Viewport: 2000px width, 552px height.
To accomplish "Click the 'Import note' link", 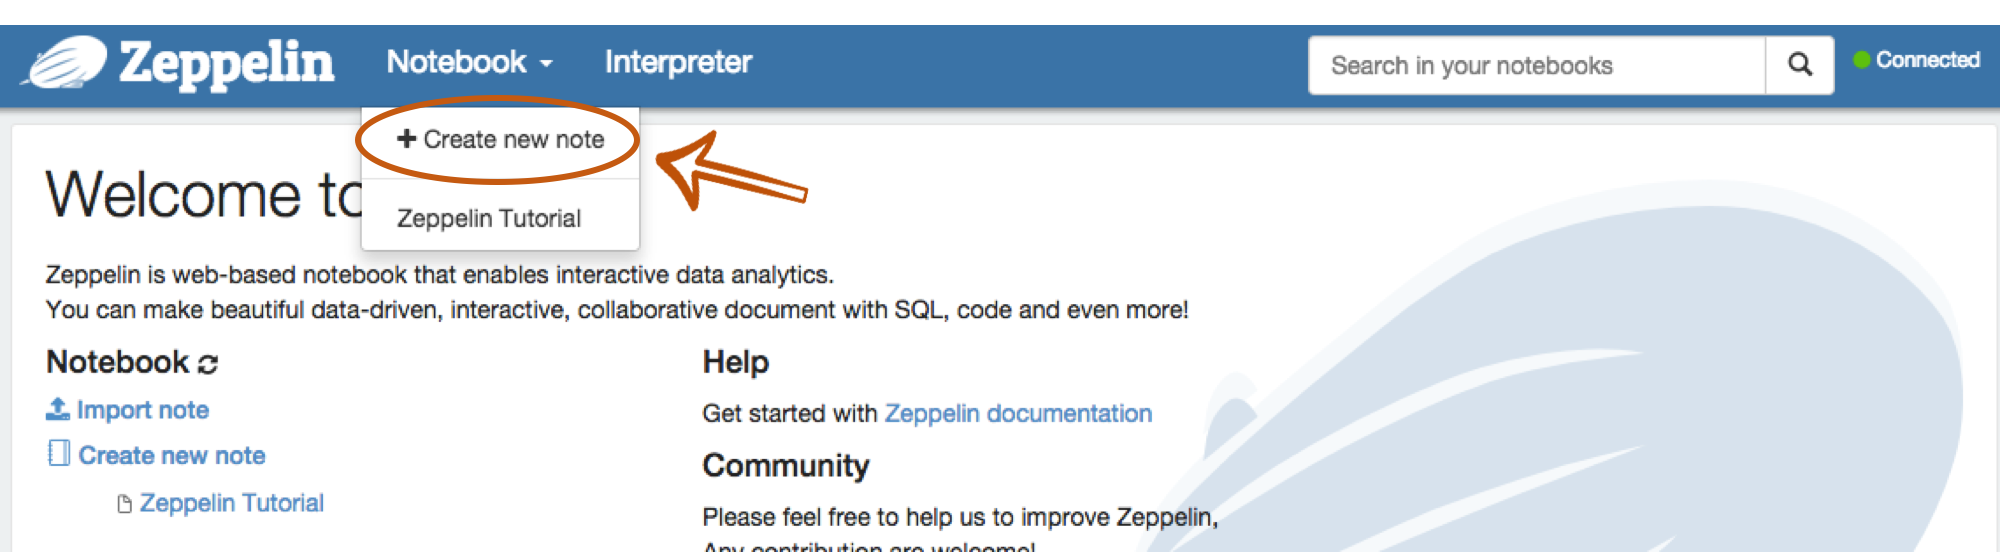I will pyautogui.click(x=142, y=410).
